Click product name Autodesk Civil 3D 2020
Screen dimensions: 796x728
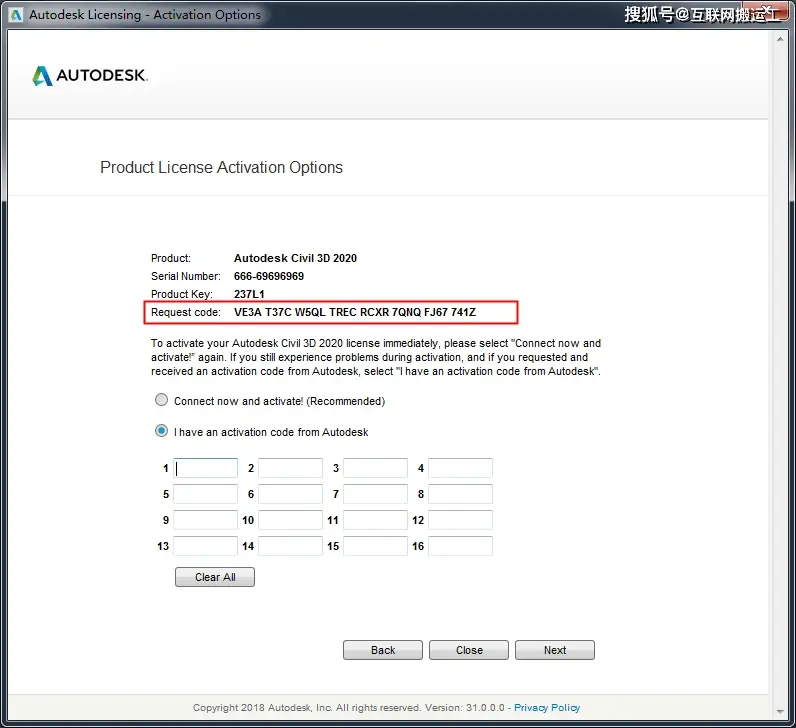295,258
